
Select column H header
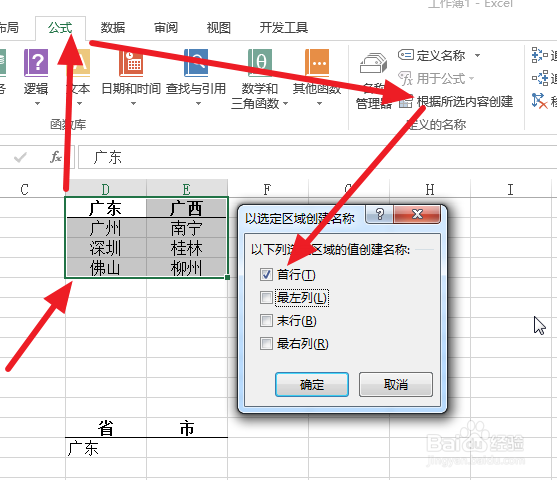[x=430, y=189]
